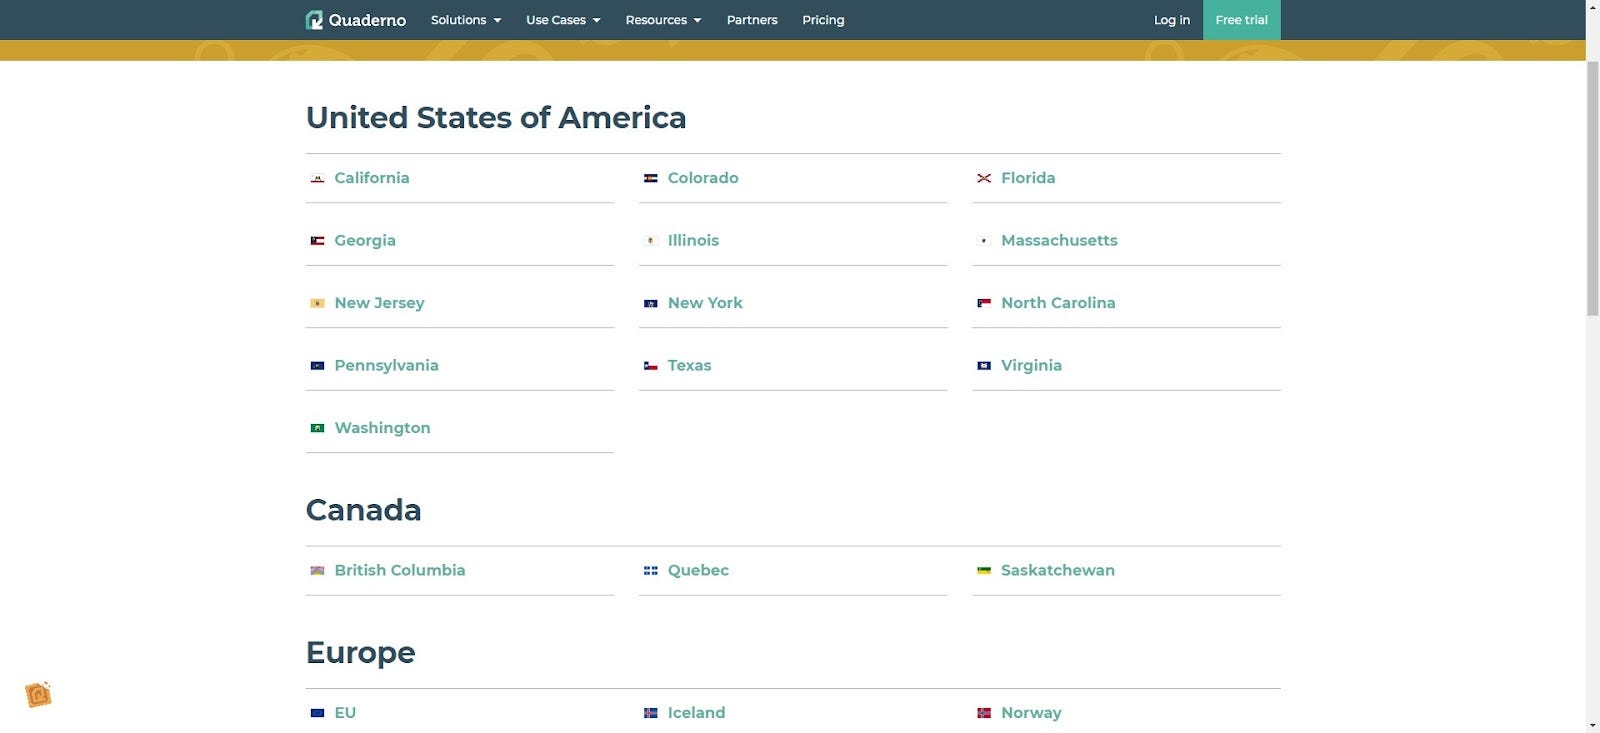
Task: Choose the Virginia link
Action: coord(1031,366)
